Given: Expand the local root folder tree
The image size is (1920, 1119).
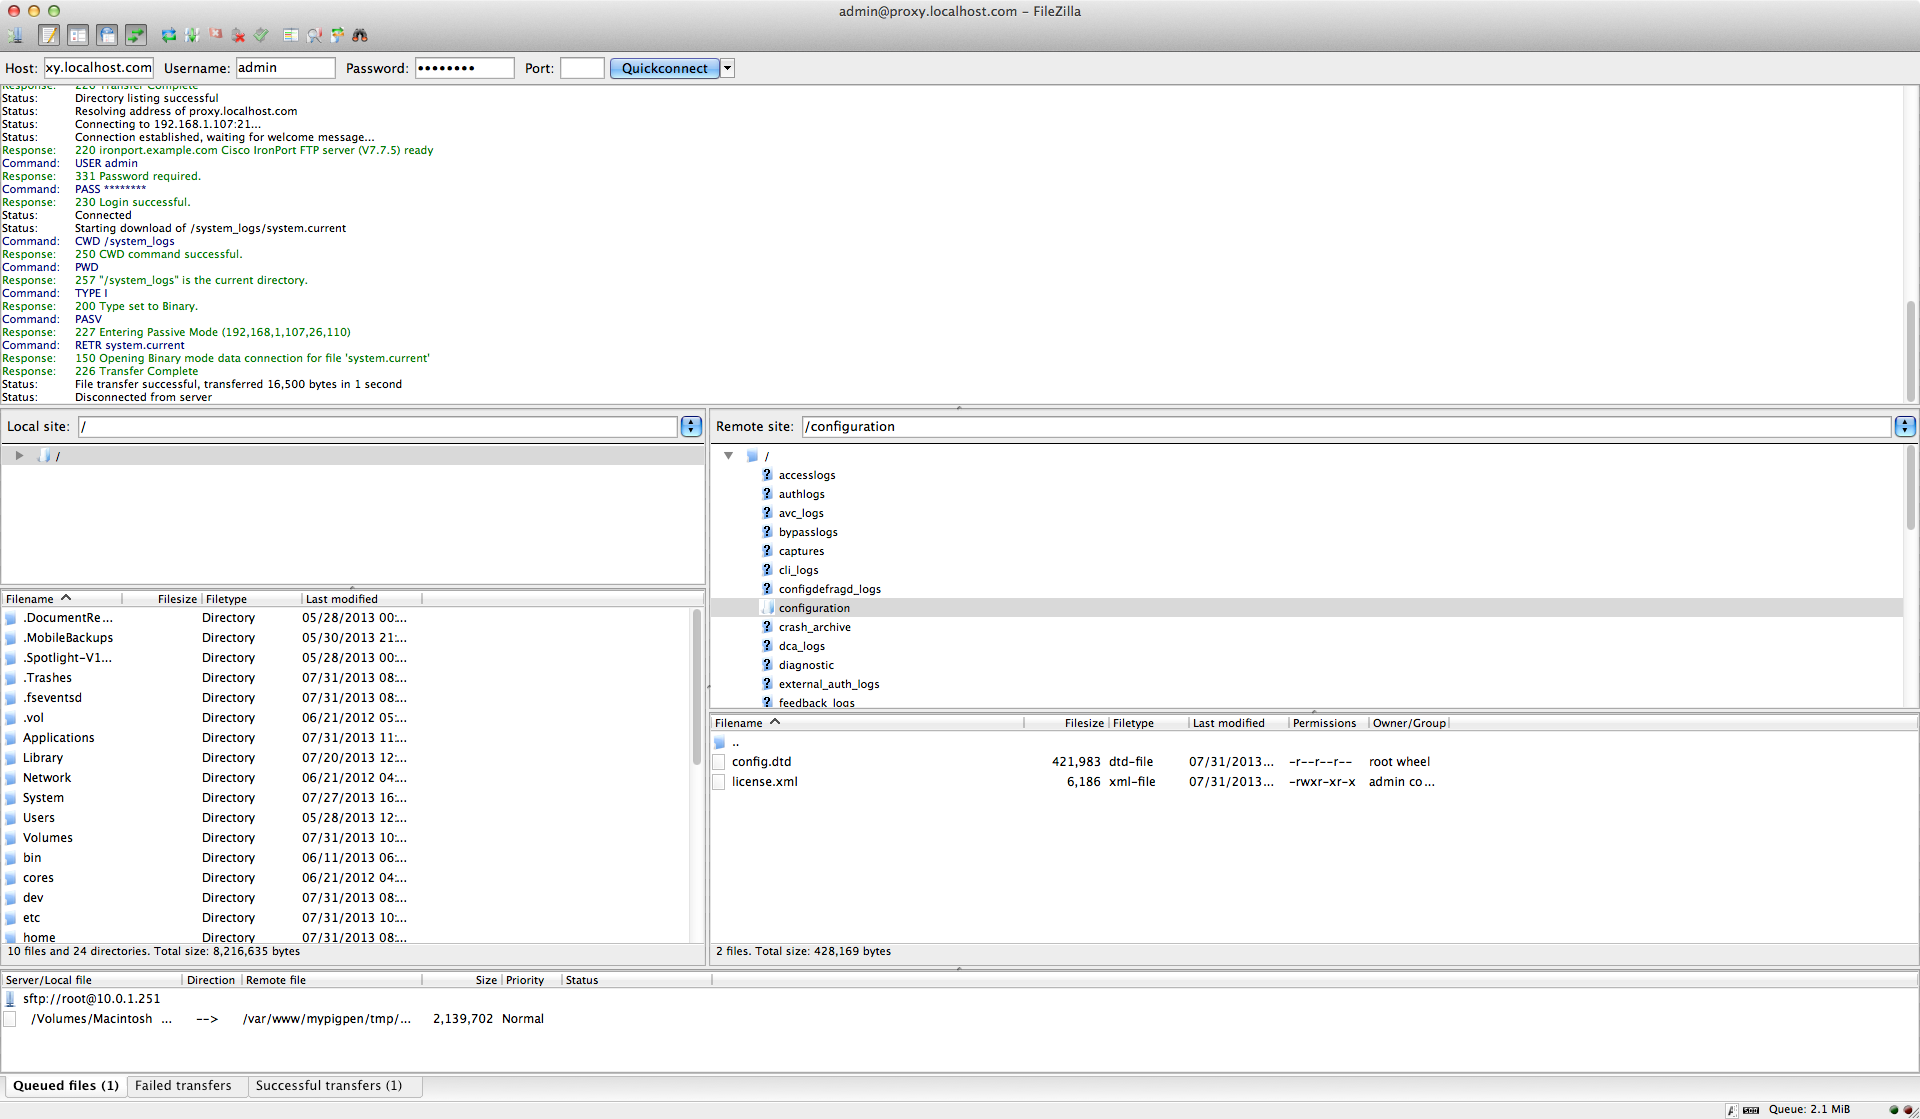Looking at the screenshot, I should point(19,455).
